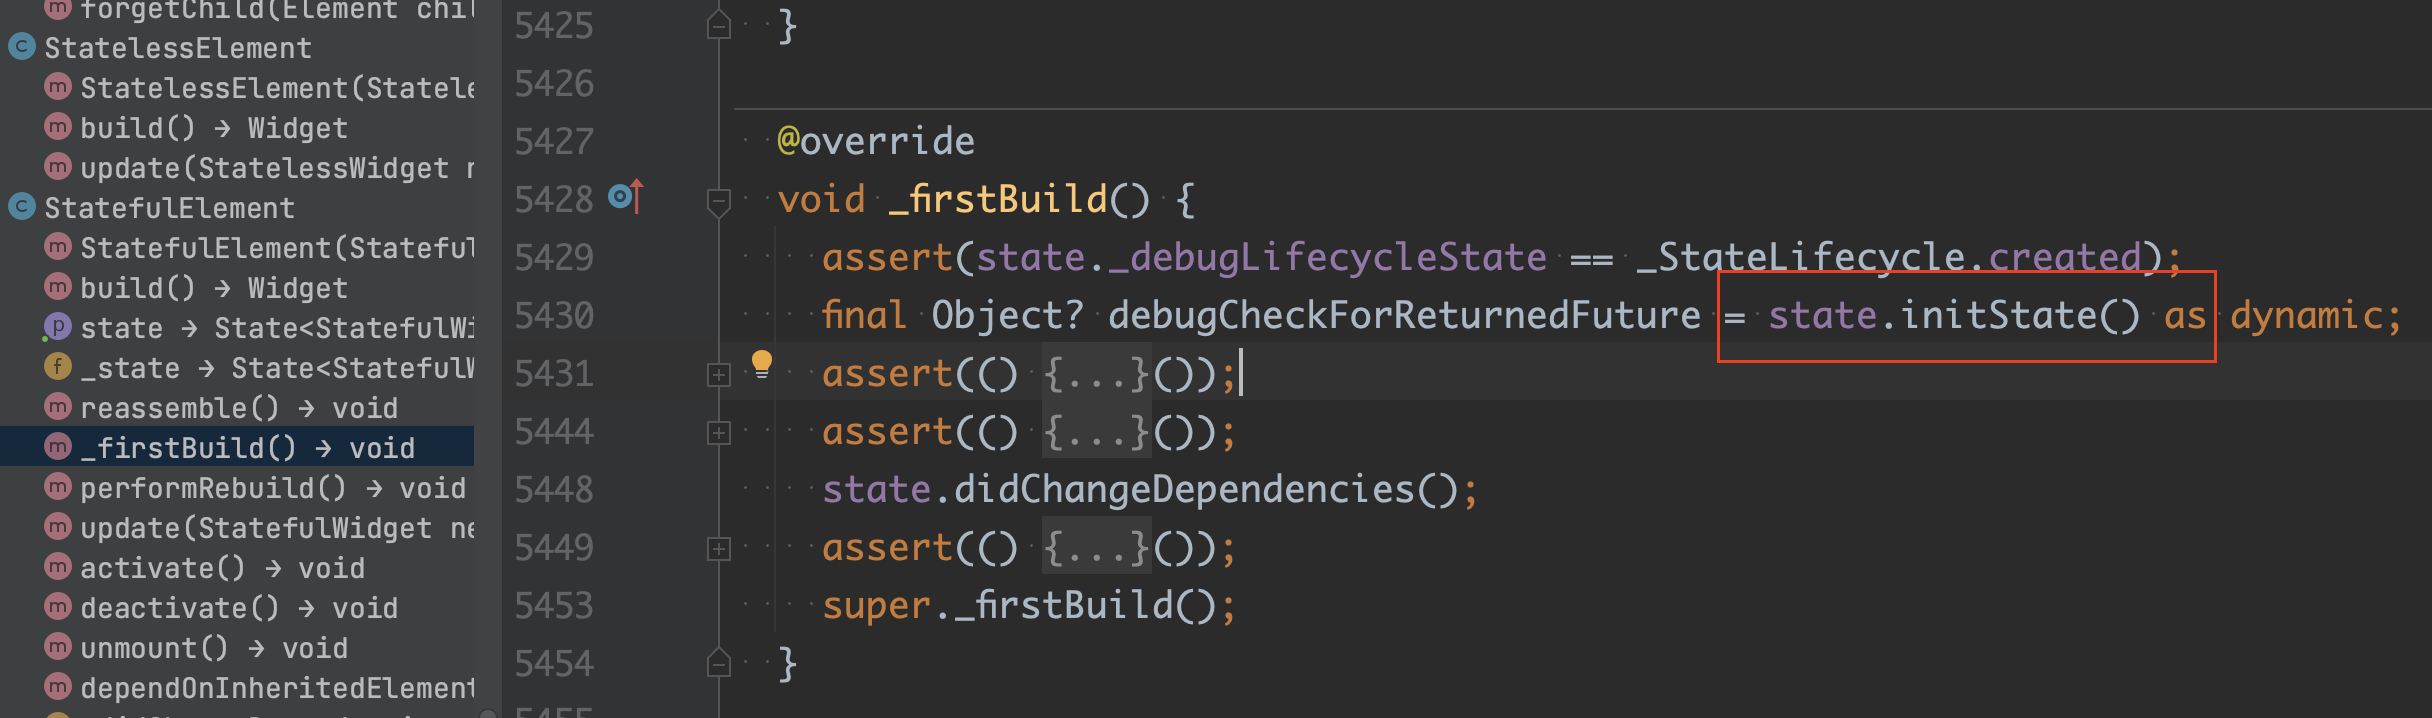Expand the folded assert block on line 5444

tap(718, 433)
